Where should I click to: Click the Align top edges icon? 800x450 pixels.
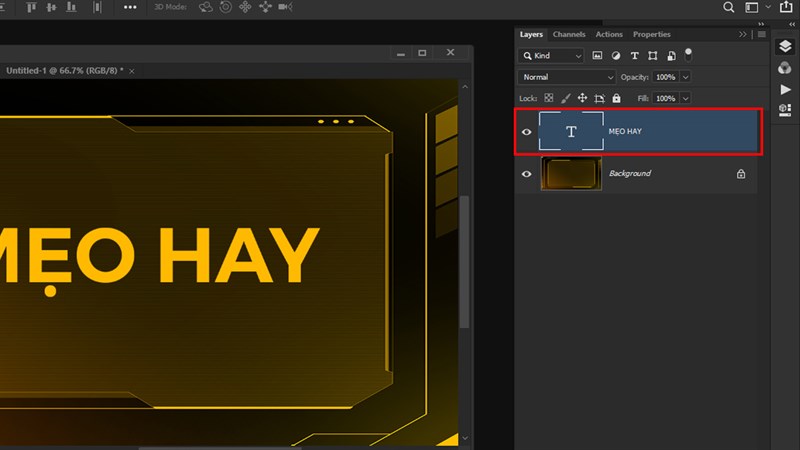click(x=31, y=7)
